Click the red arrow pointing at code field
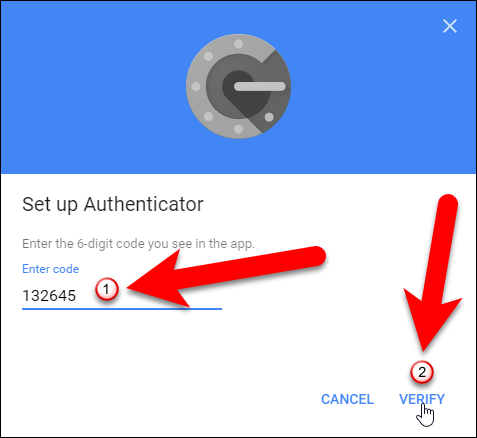The width and height of the screenshot is (477, 438). click(223, 275)
